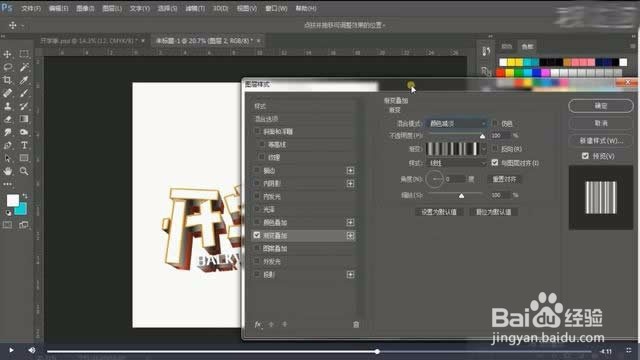The height and width of the screenshot is (360, 640).
Task: Select the Clone Stamp tool
Action: pos(7,106)
